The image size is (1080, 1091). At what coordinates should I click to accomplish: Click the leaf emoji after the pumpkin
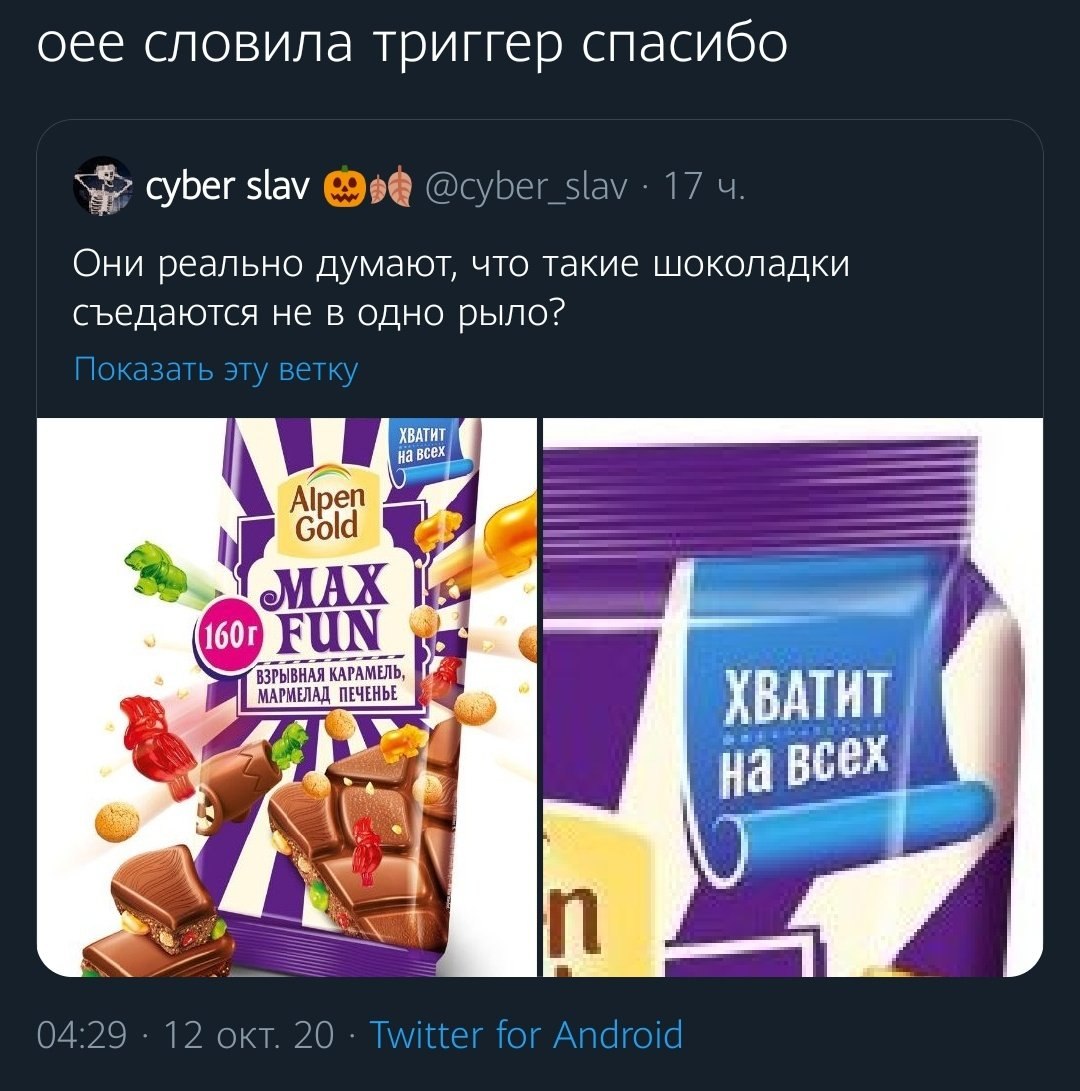coord(390,186)
